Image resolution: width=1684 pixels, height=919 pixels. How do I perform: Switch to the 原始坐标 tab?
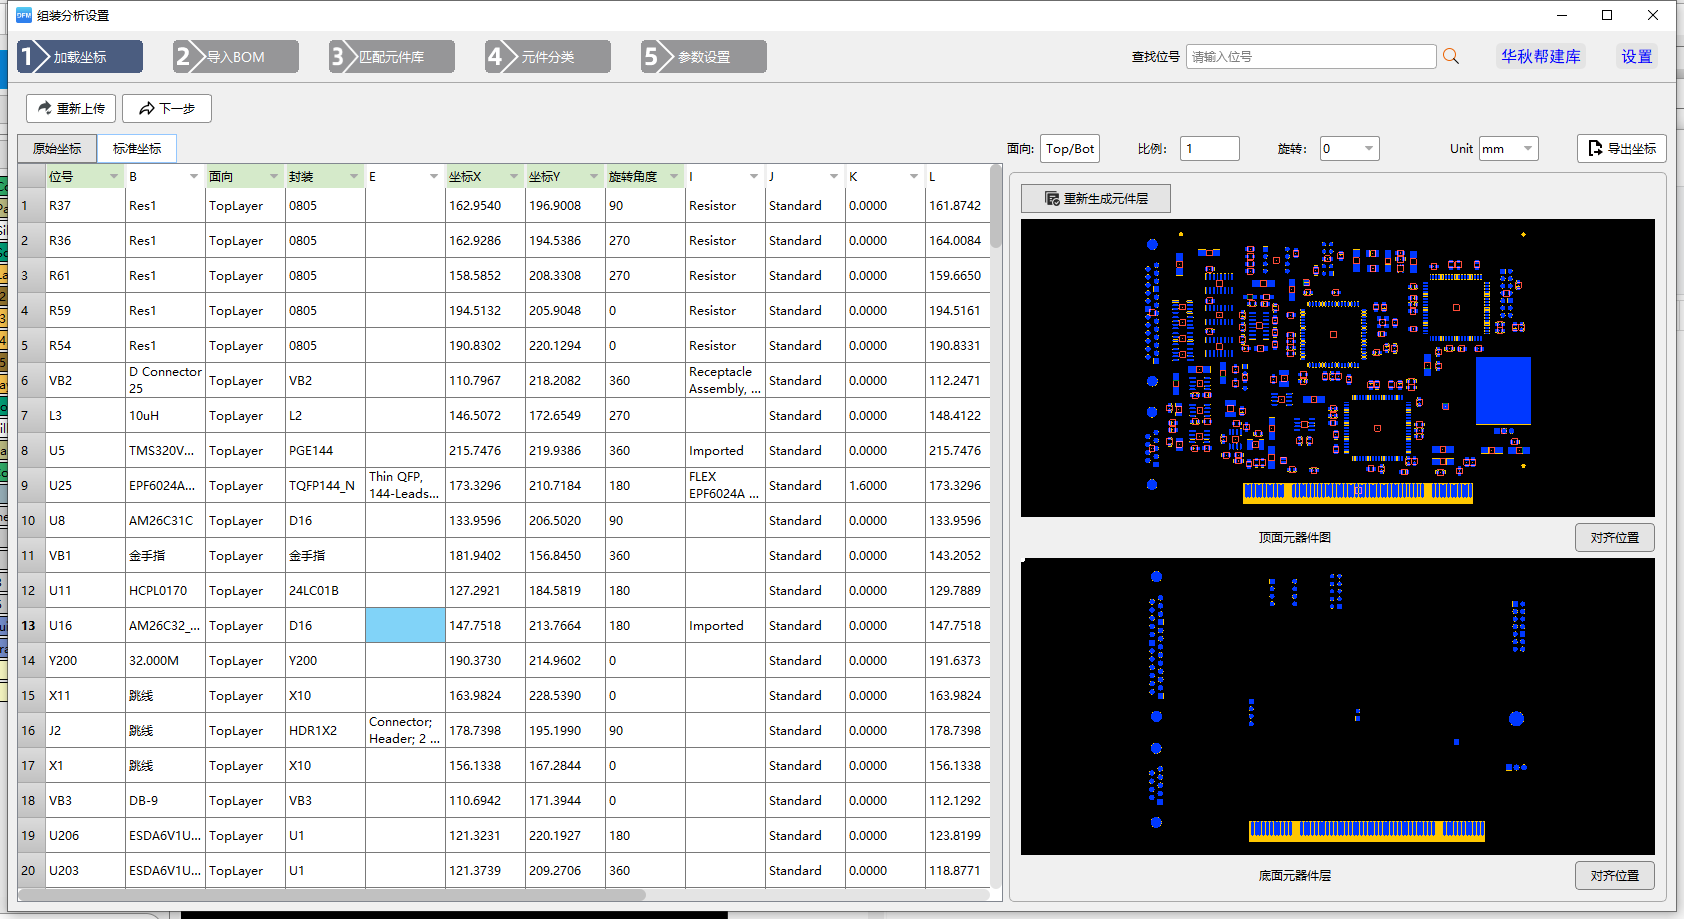pos(57,148)
